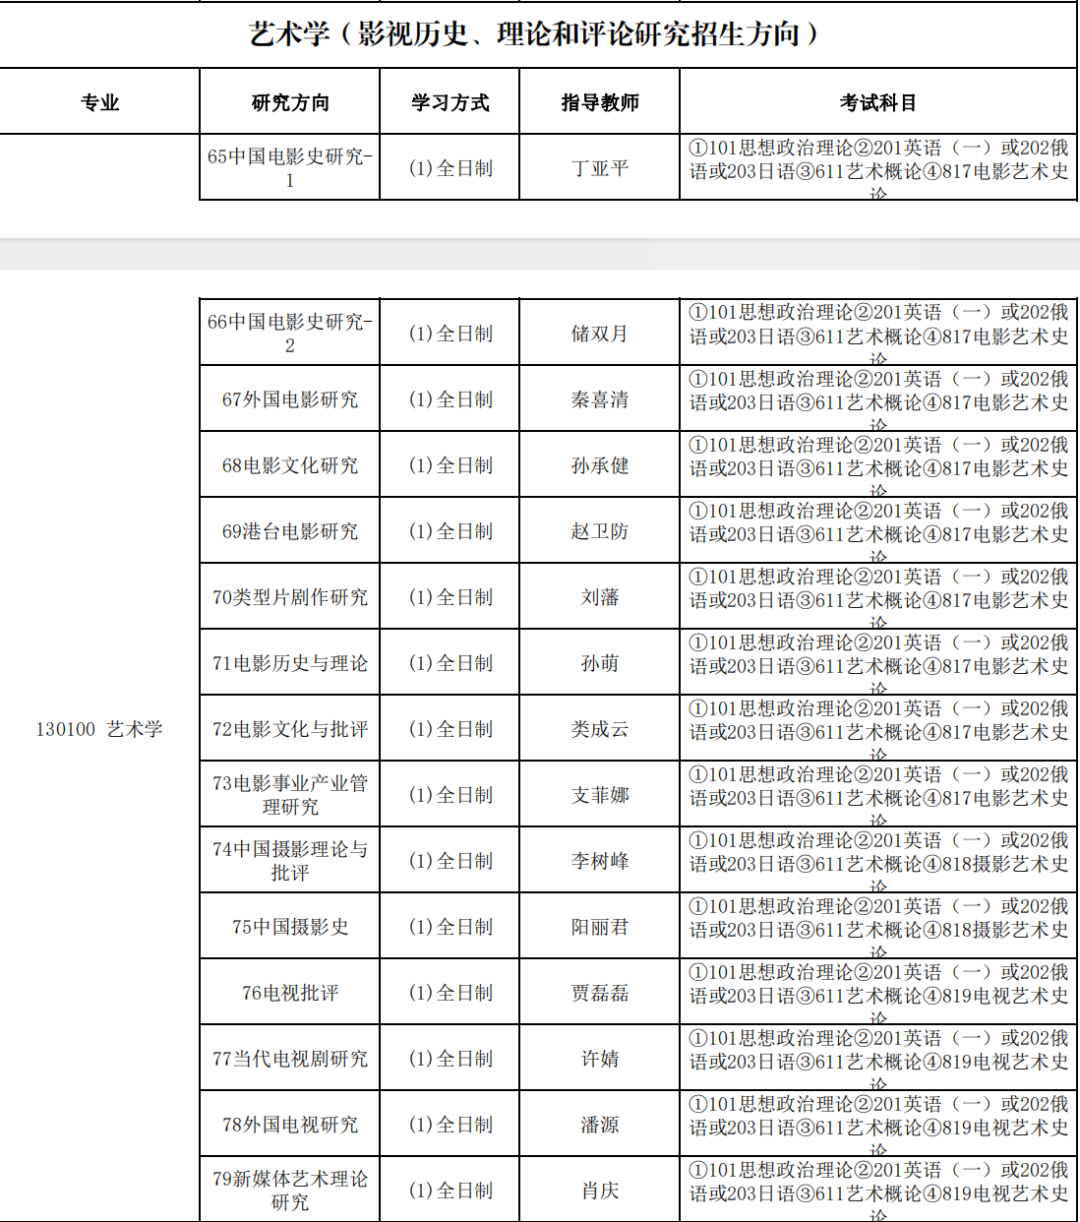
Task: Select the cell 71电影历史与理论
Action: coord(290,663)
